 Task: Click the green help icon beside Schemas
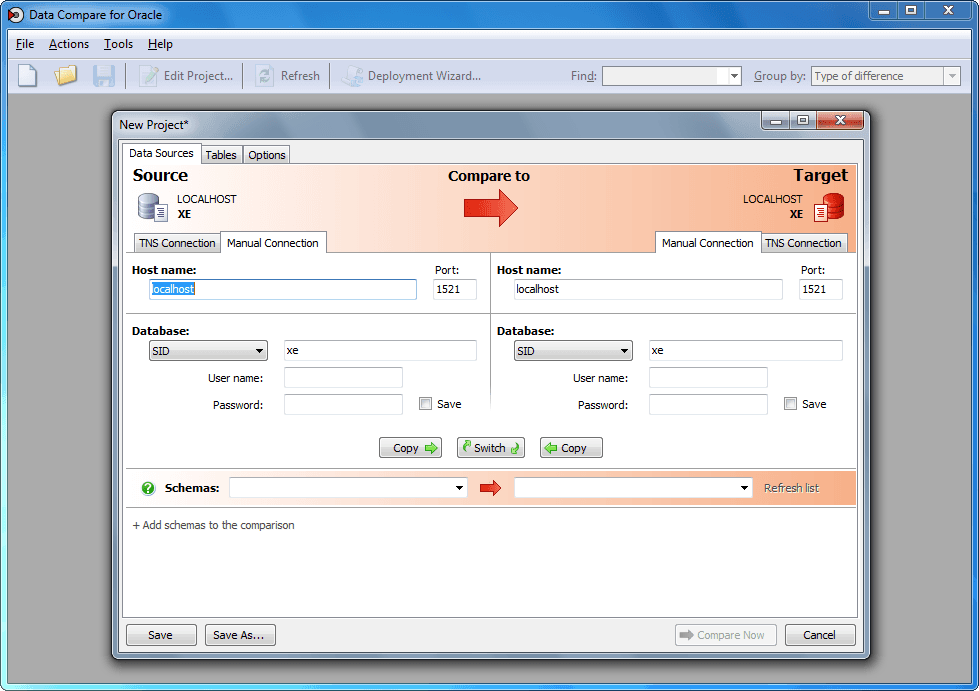148,488
